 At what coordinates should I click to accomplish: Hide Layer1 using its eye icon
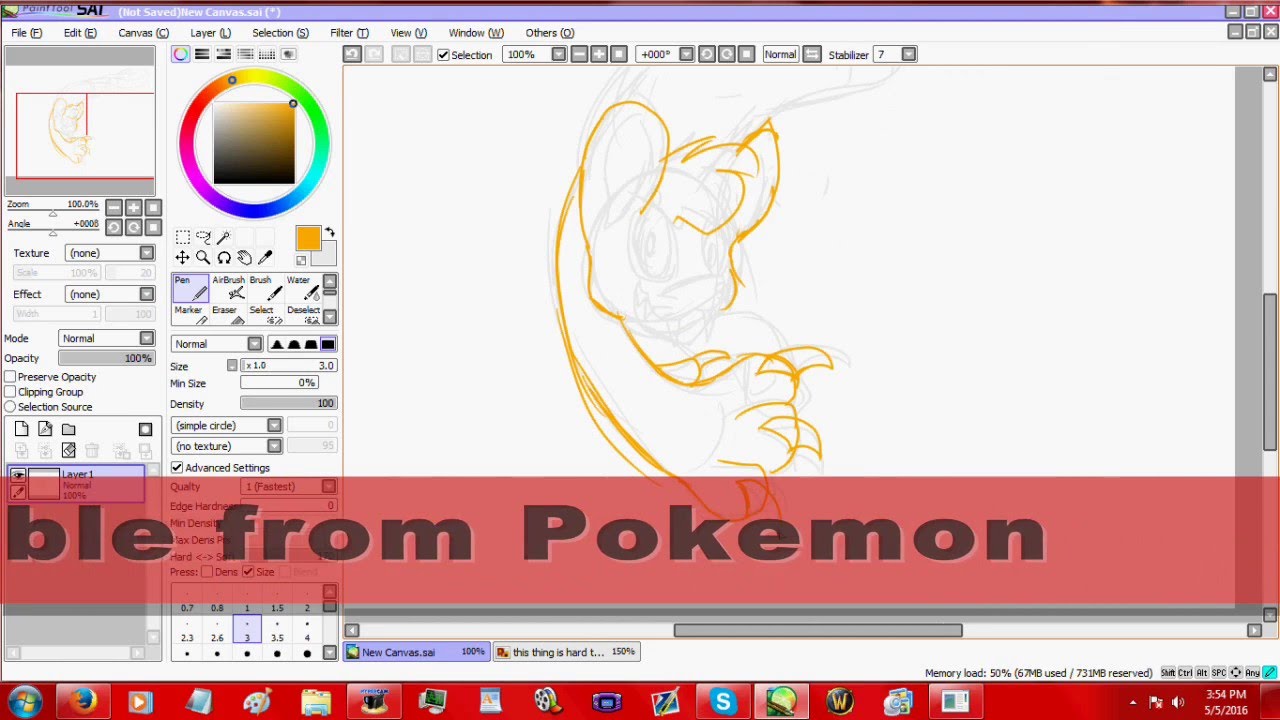click(x=18, y=475)
